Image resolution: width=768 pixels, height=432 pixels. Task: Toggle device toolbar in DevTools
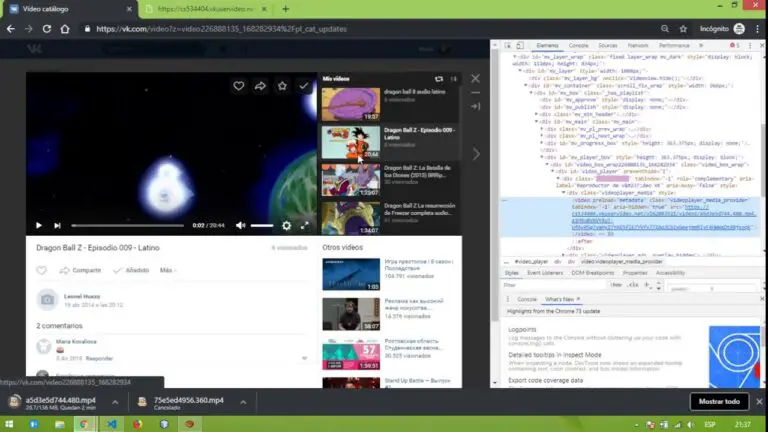tap(520, 46)
